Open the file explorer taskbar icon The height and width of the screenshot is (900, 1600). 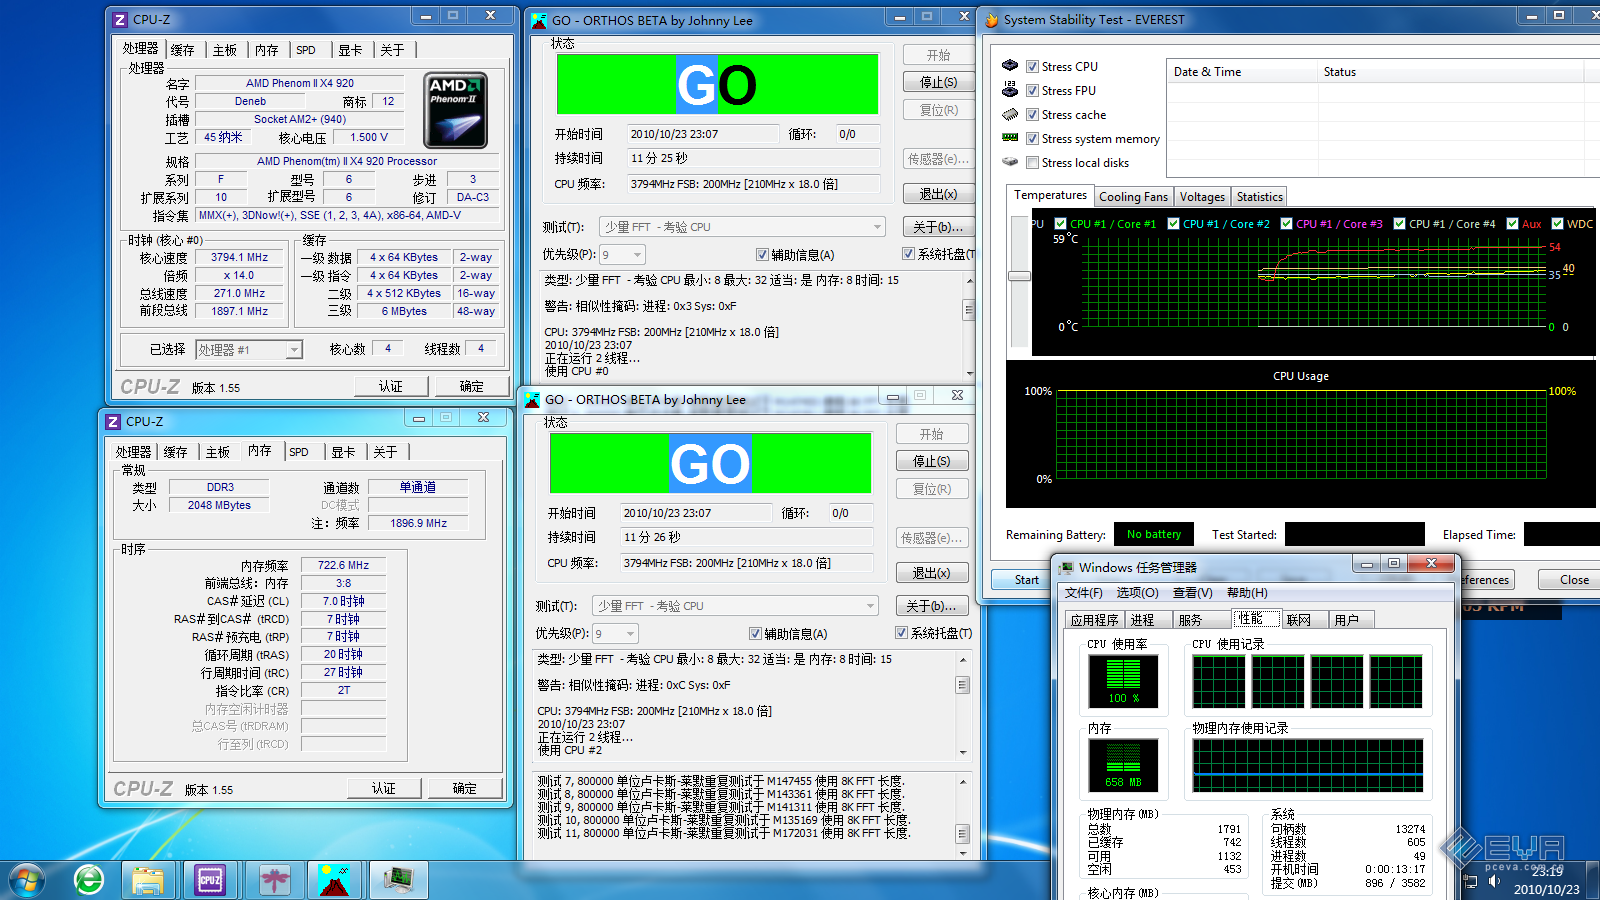point(148,880)
